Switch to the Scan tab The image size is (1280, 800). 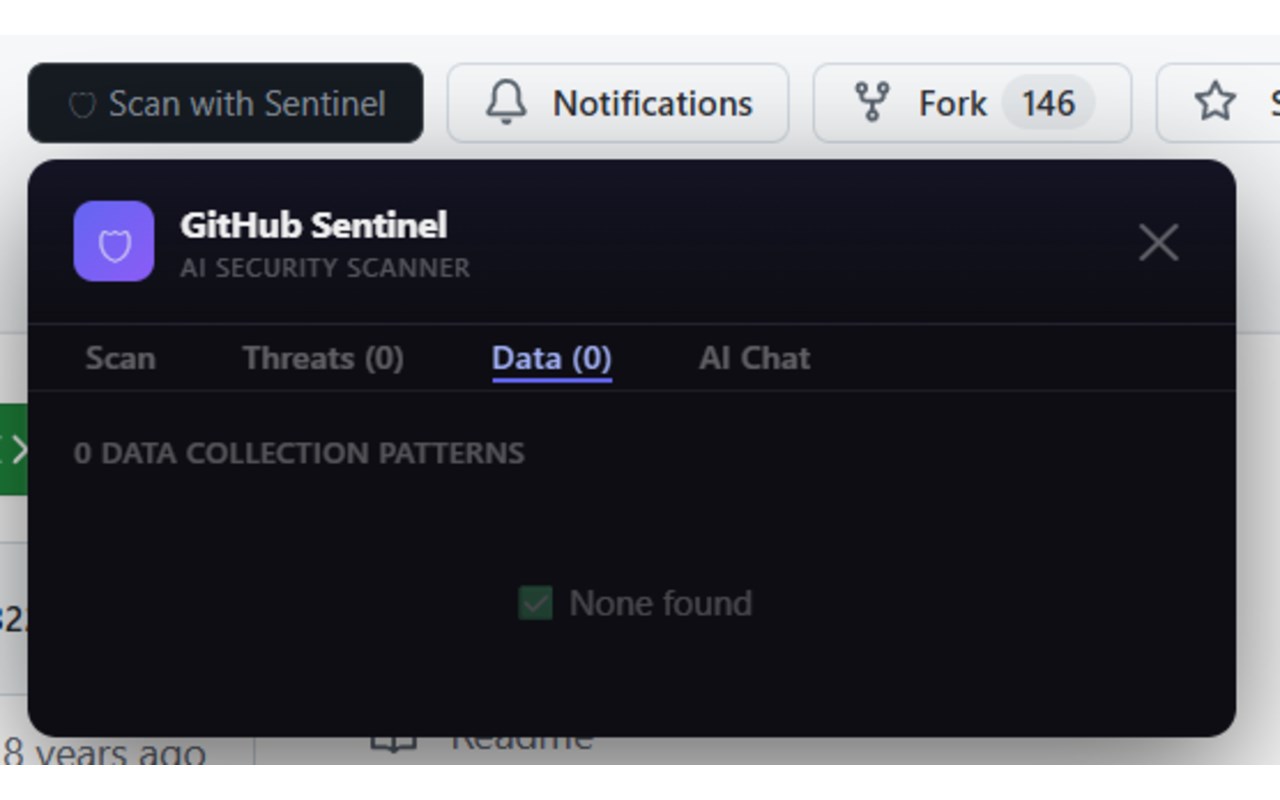[x=120, y=358]
